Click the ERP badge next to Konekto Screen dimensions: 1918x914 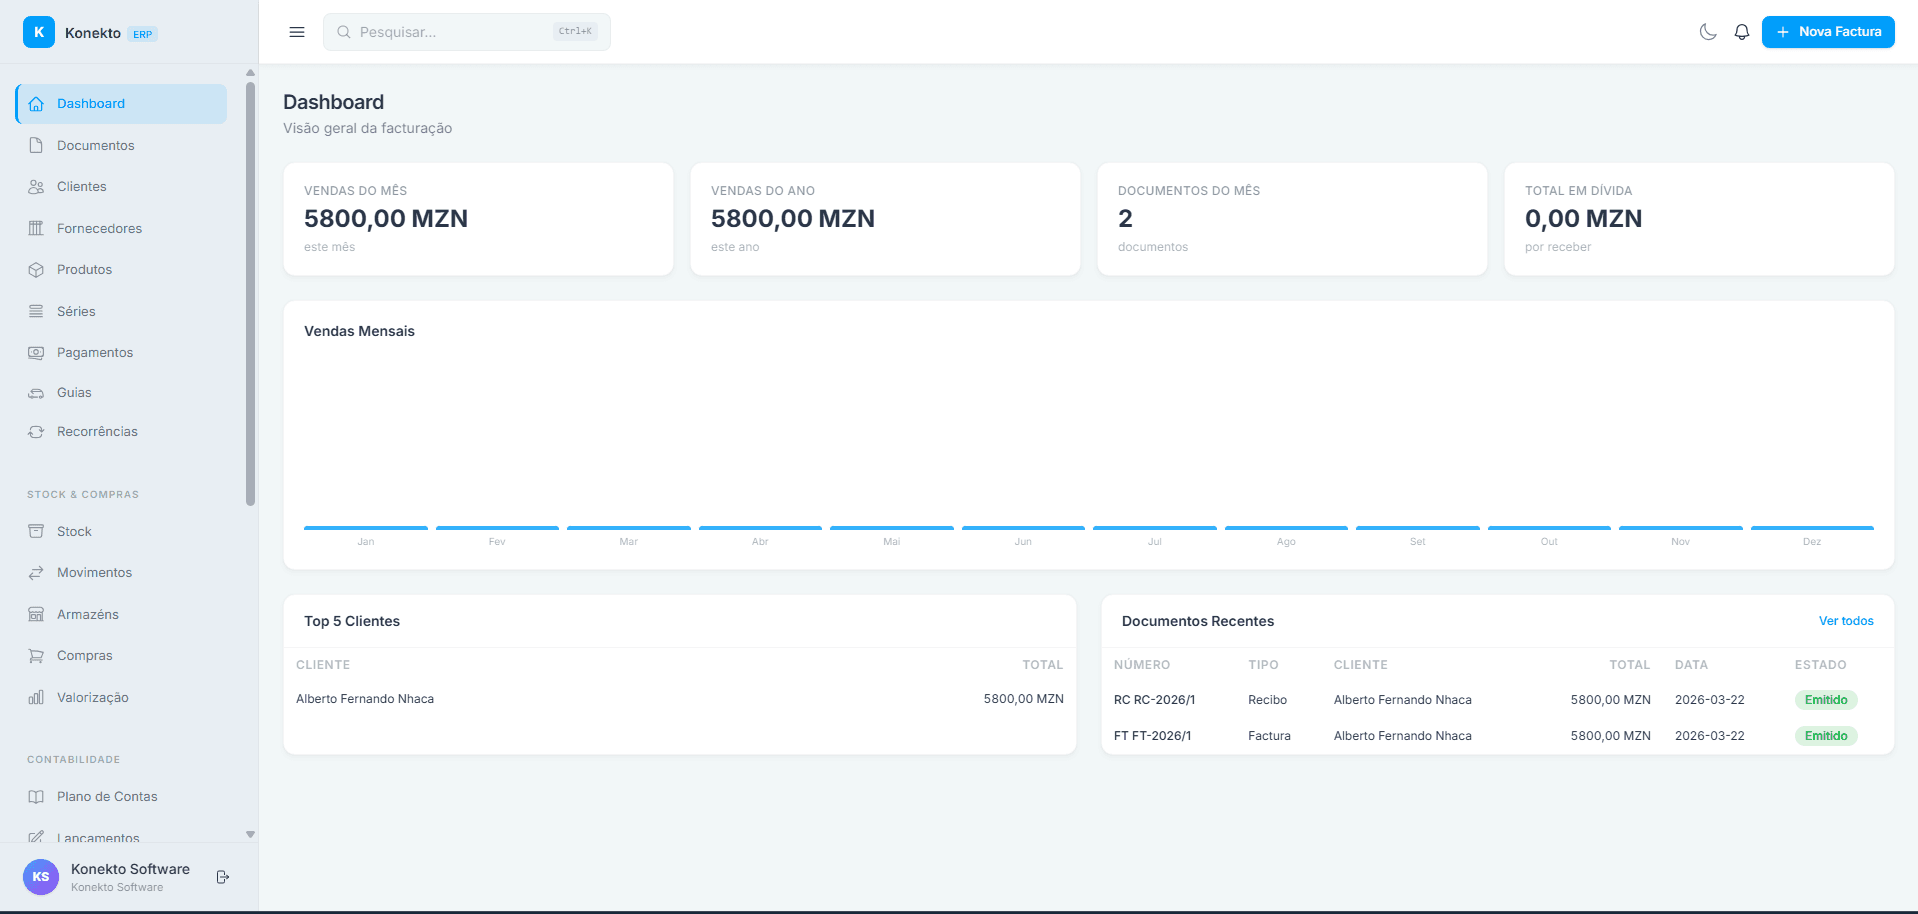(x=143, y=34)
